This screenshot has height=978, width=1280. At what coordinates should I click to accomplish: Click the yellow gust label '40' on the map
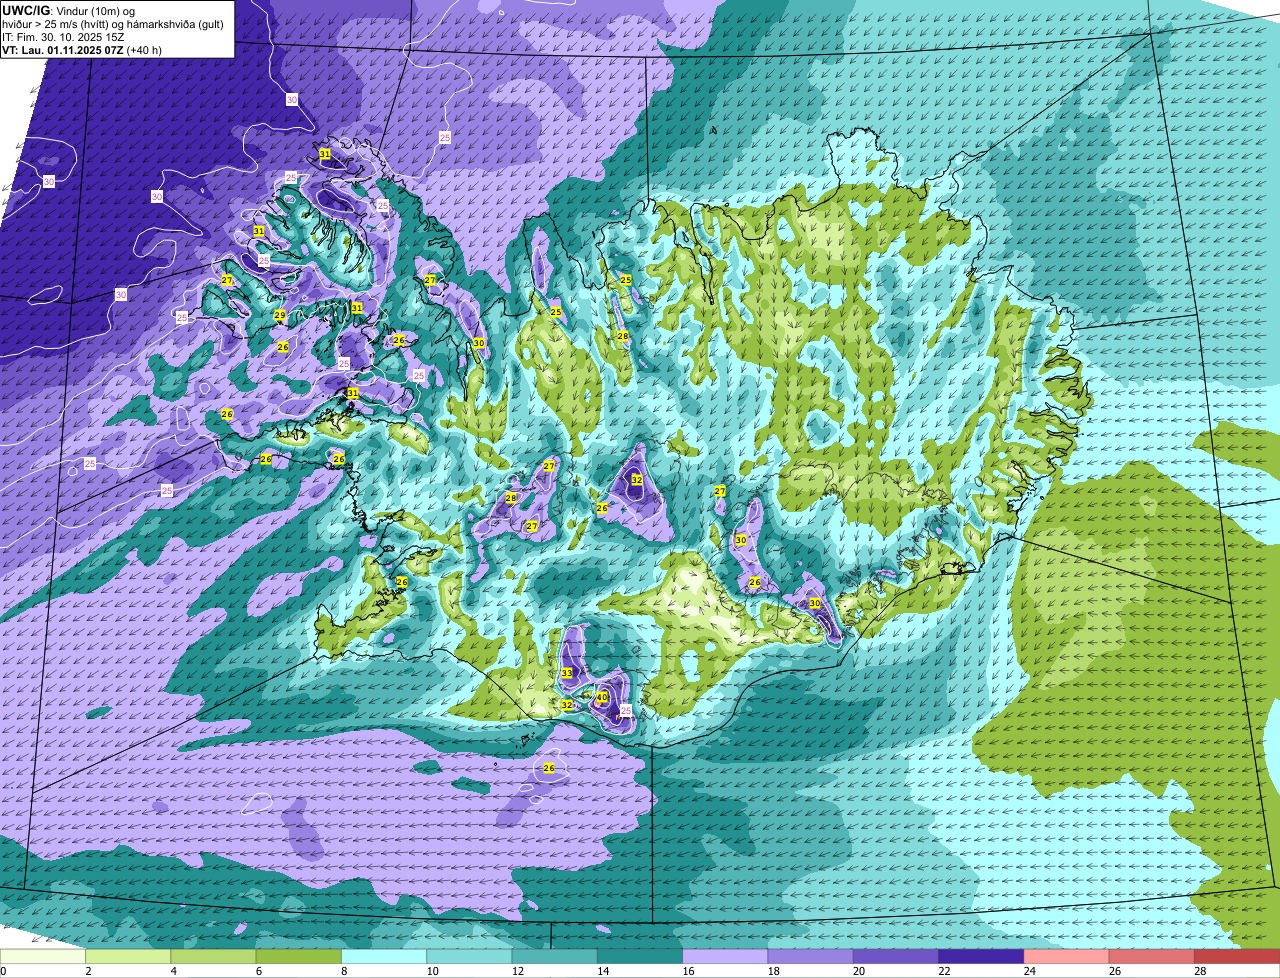(602, 697)
